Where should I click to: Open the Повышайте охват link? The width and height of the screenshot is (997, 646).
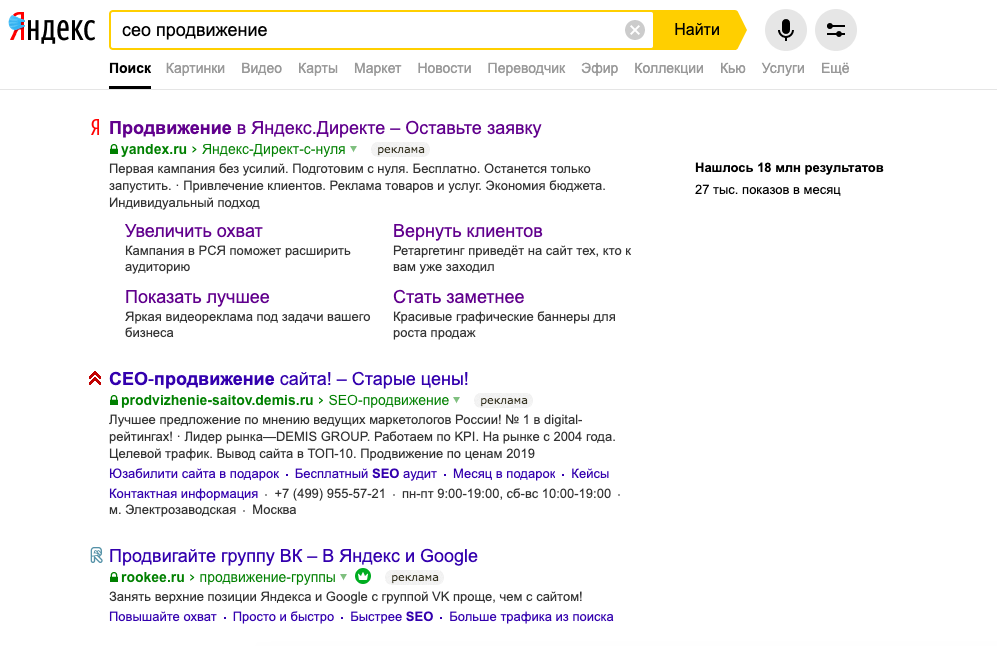tap(163, 617)
